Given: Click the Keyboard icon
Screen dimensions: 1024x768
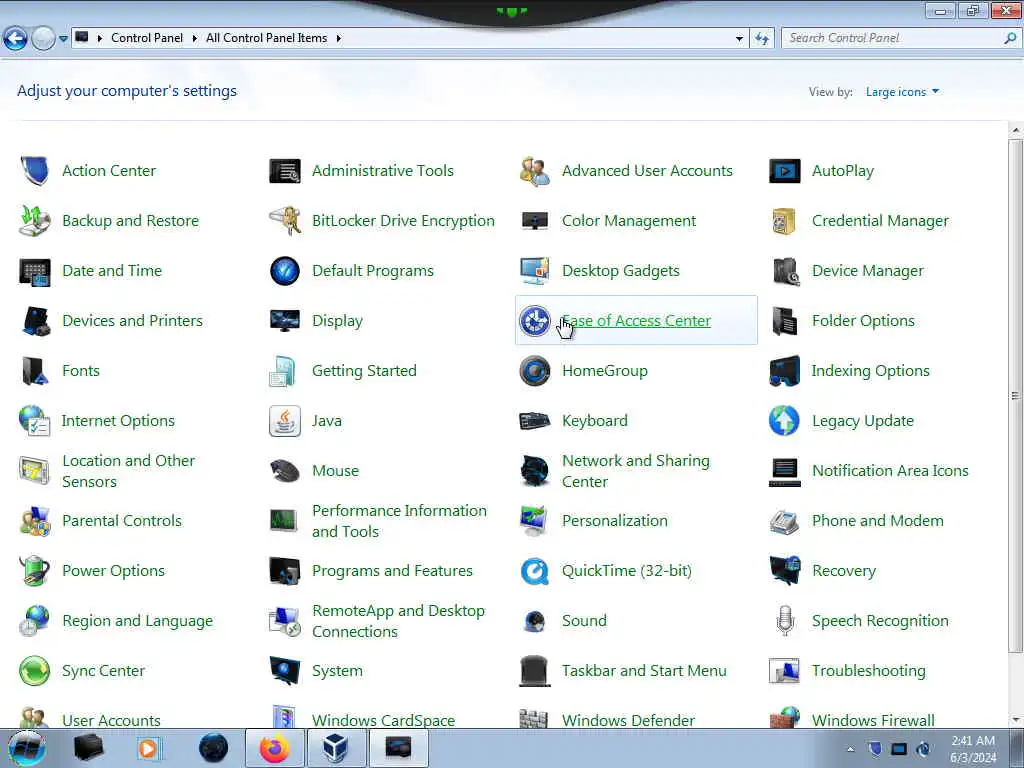Looking at the screenshot, I should pyautogui.click(x=535, y=421).
